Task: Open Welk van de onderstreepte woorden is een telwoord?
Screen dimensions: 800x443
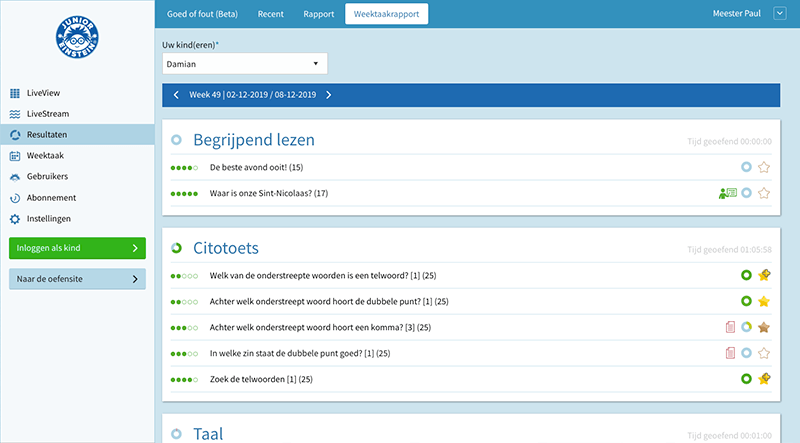Action: point(323,276)
